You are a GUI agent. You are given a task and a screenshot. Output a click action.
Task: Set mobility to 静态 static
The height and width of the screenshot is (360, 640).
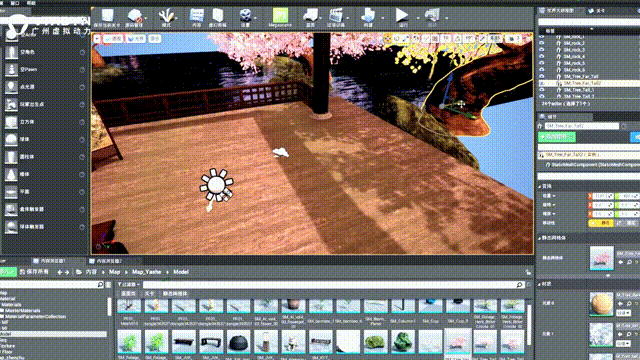(x=601, y=223)
